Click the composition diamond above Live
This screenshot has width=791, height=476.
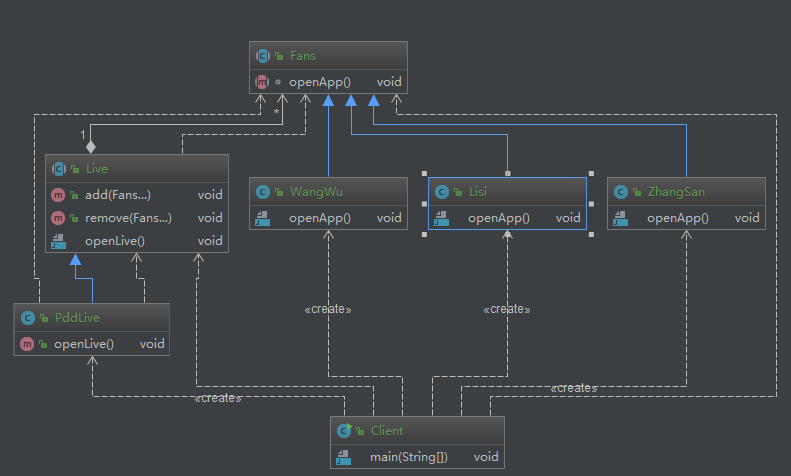[x=91, y=146]
